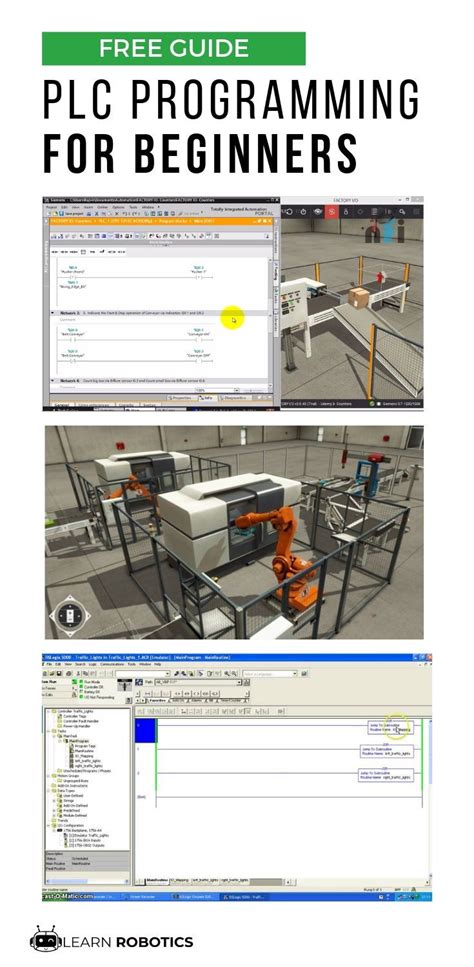Click the eye icon in Factory I/O toolbar

pyautogui.click(x=317, y=212)
